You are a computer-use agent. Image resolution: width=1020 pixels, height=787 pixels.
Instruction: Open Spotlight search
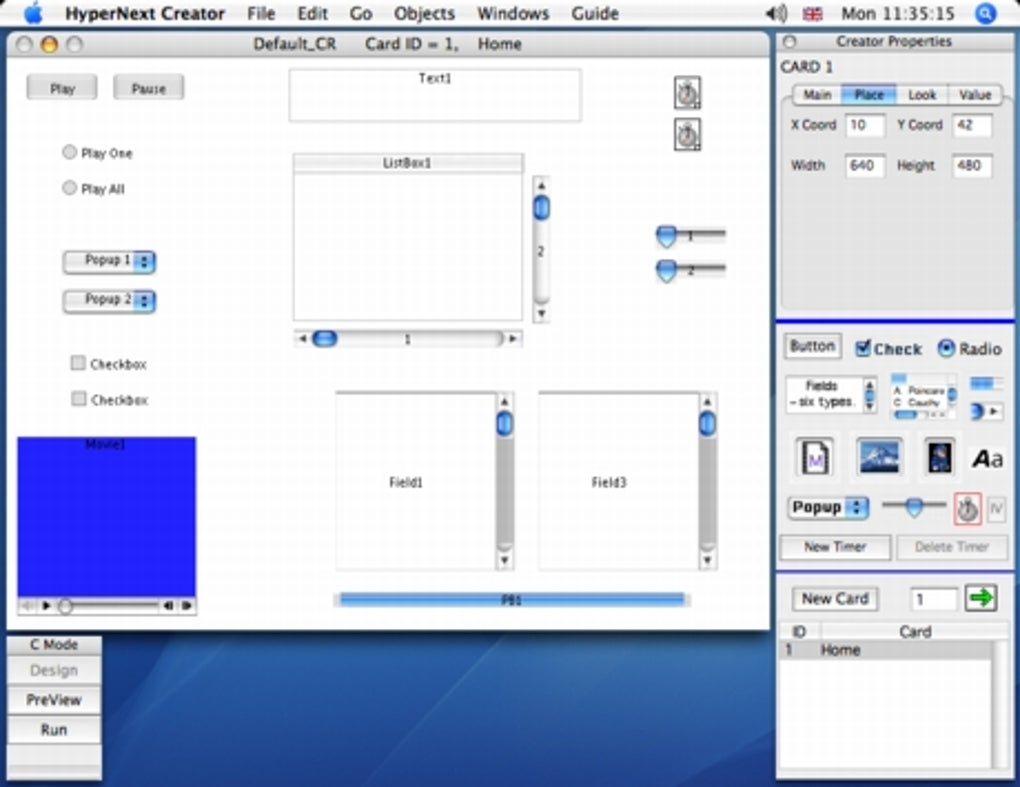(x=986, y=14)
